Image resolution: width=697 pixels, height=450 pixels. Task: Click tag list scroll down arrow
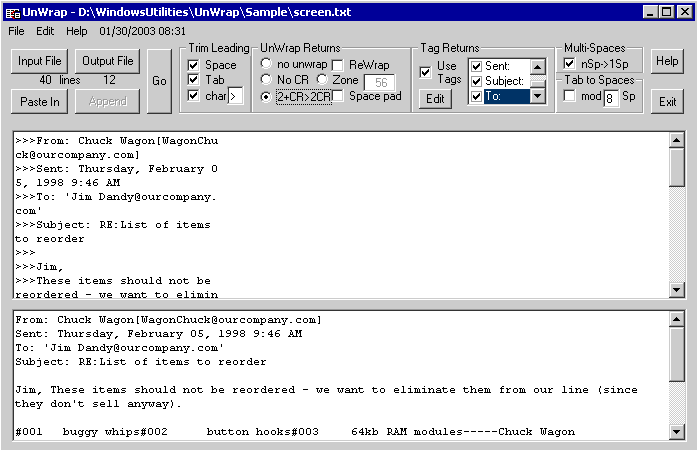537,96
